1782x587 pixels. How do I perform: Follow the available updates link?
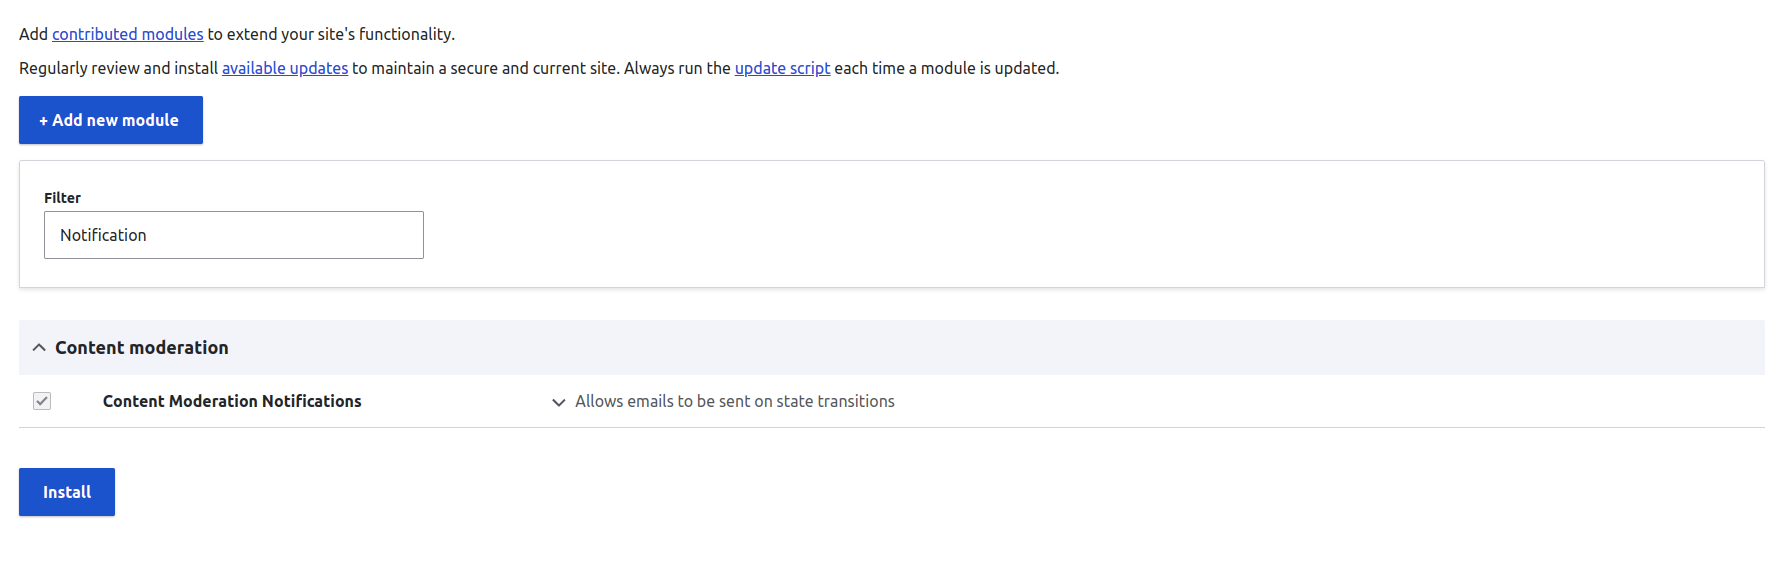tap(284, 67)
